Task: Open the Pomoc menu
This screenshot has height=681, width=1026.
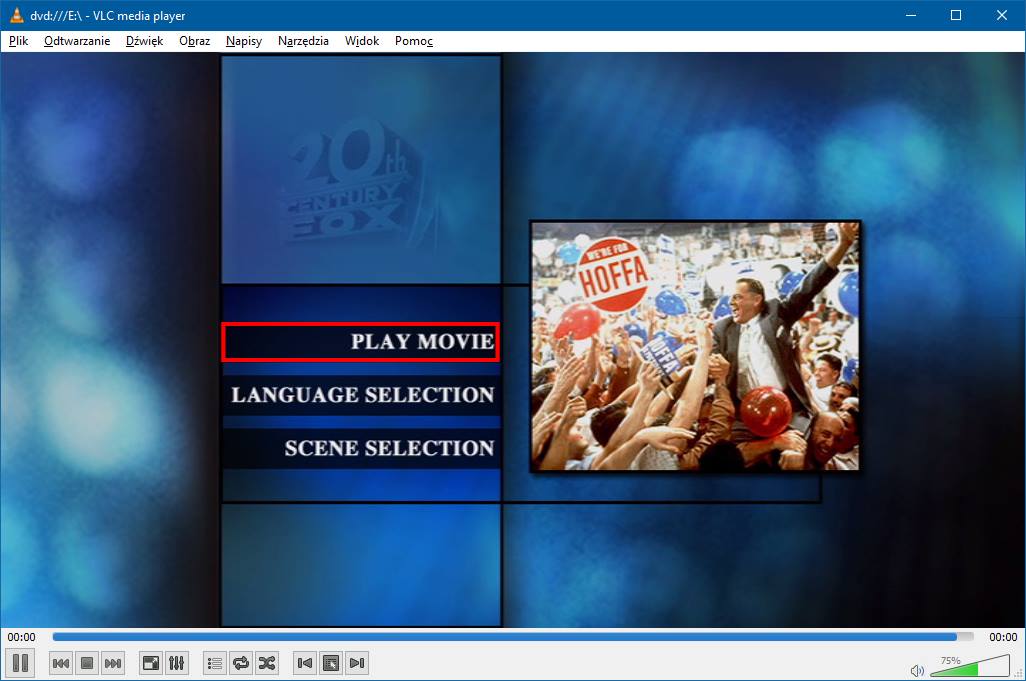Action: [x=414, y=41]
